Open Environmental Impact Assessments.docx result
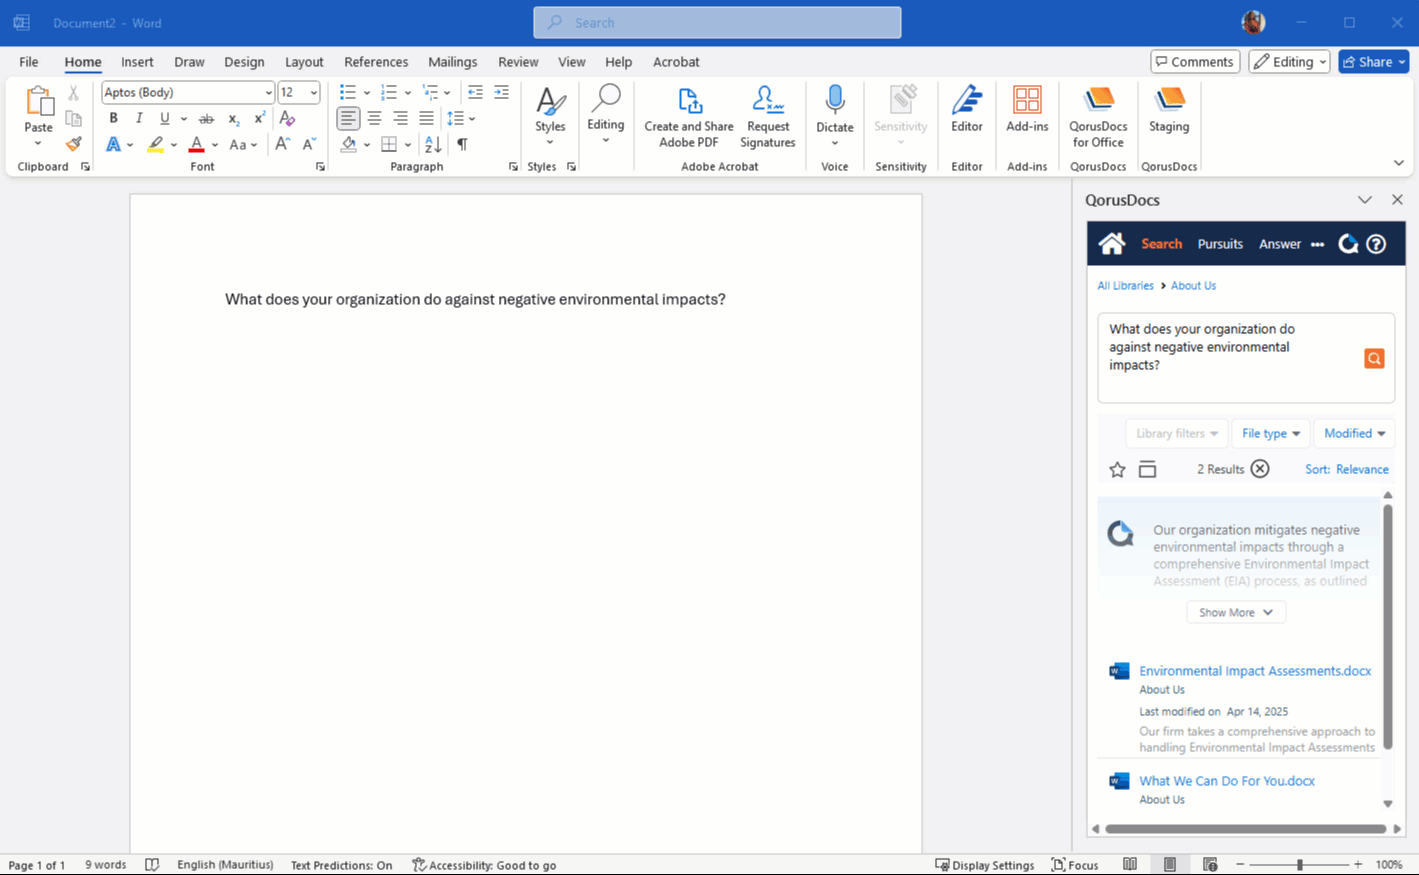Image resolution: width=1419 pixels, height=875 pixels. [x=1254, y=671]
